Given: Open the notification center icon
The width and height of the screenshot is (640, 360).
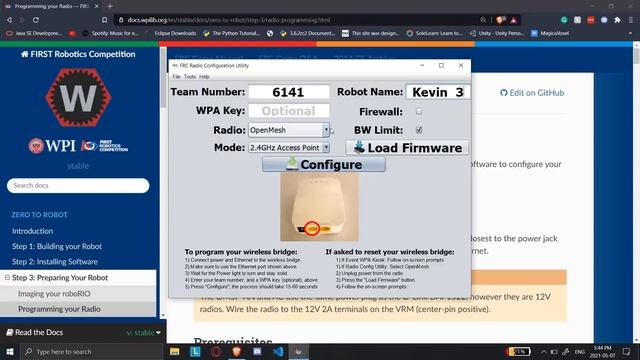Looking at the screenshot, I should click(x=627, y=351).
